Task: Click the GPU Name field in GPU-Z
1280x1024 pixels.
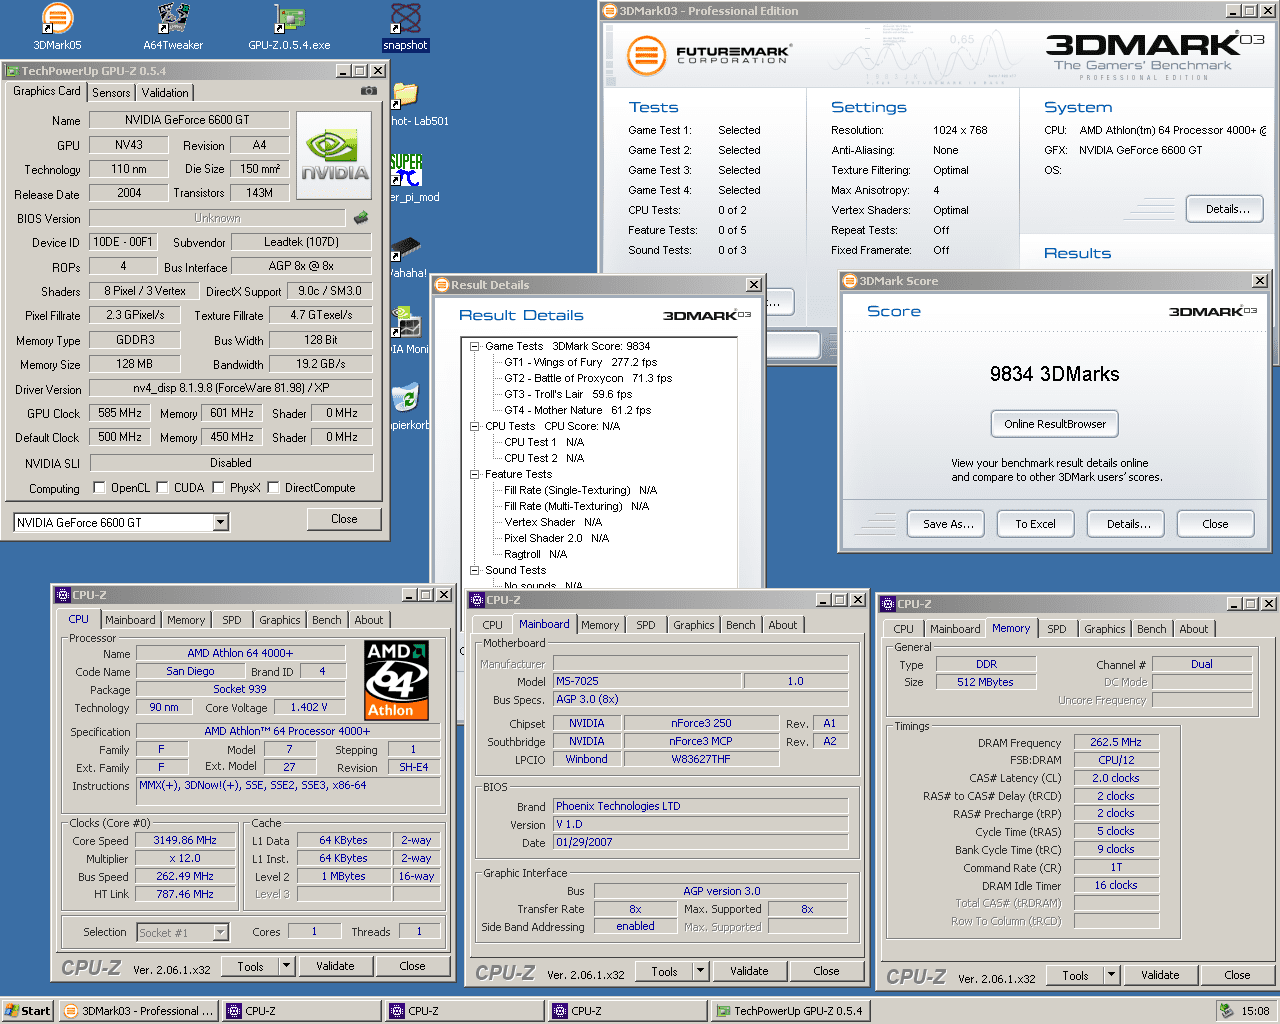Action: tap(187, 120)
